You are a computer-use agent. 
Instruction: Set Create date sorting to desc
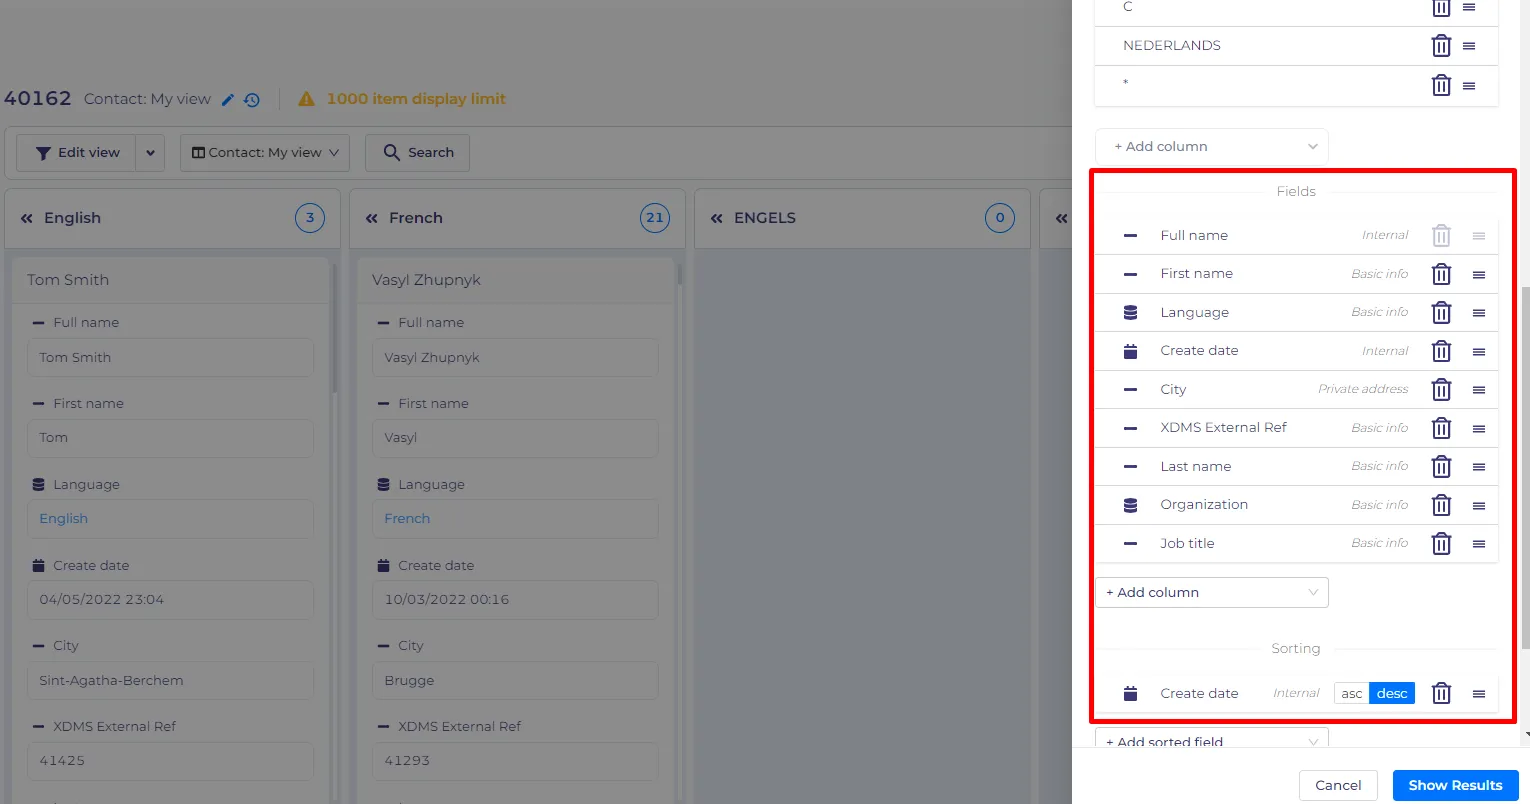1392,693
